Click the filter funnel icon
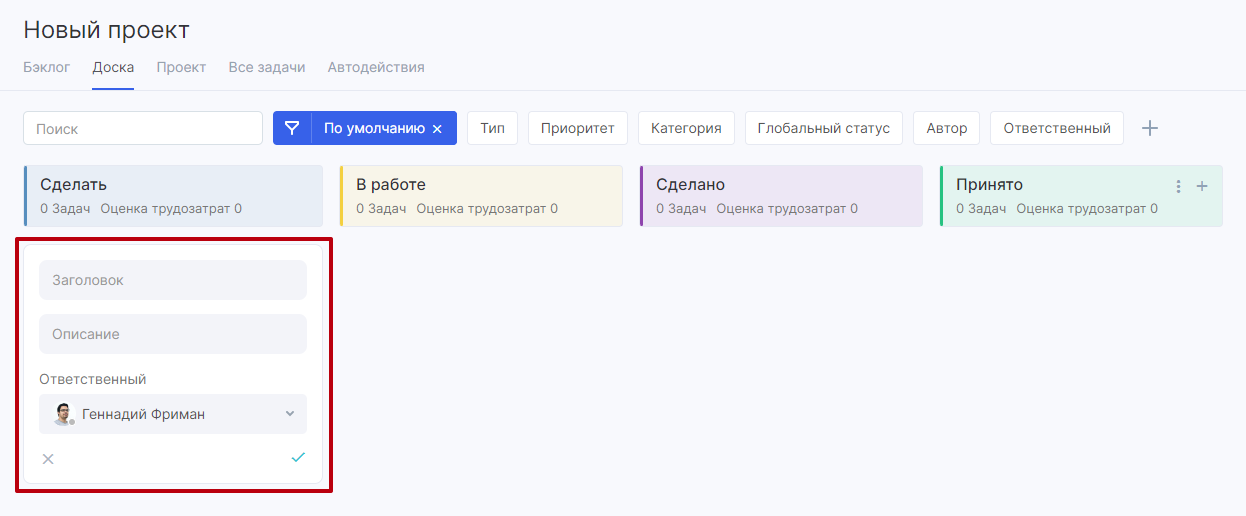Screen dimensions: 1246x516 click(x=292, y=128)
